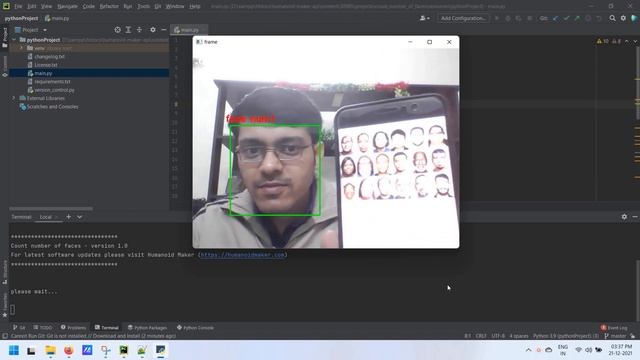Click Collapse All icon in Project panel
640x360 pixels.
(139, 30)
